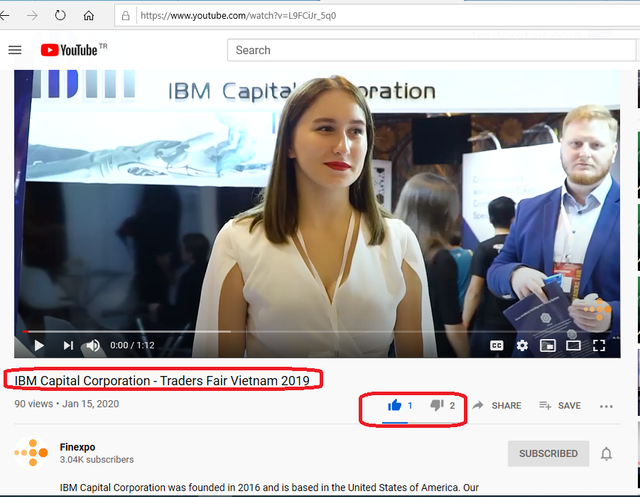Open the Finexpo channel avatar
The height and width of the screenshot is (497, 640).
[x=31, y=453]
